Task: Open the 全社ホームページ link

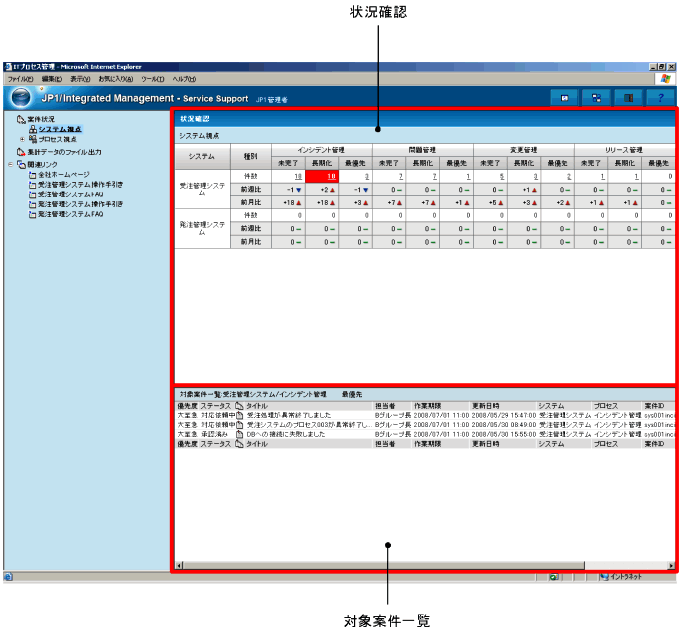Action: click(x=66, y=175)
